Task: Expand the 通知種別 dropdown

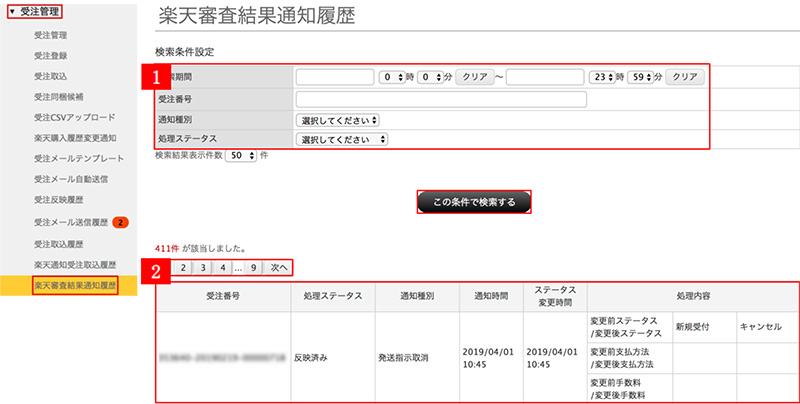Action: click(x=338, y=119)
